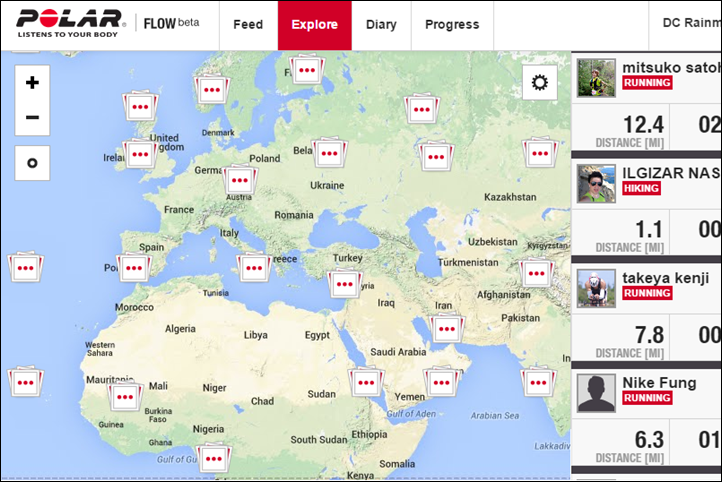This screenshot has width=722, height=482.
Task: Select the 12.4 distance value
Action: [643, 124]
